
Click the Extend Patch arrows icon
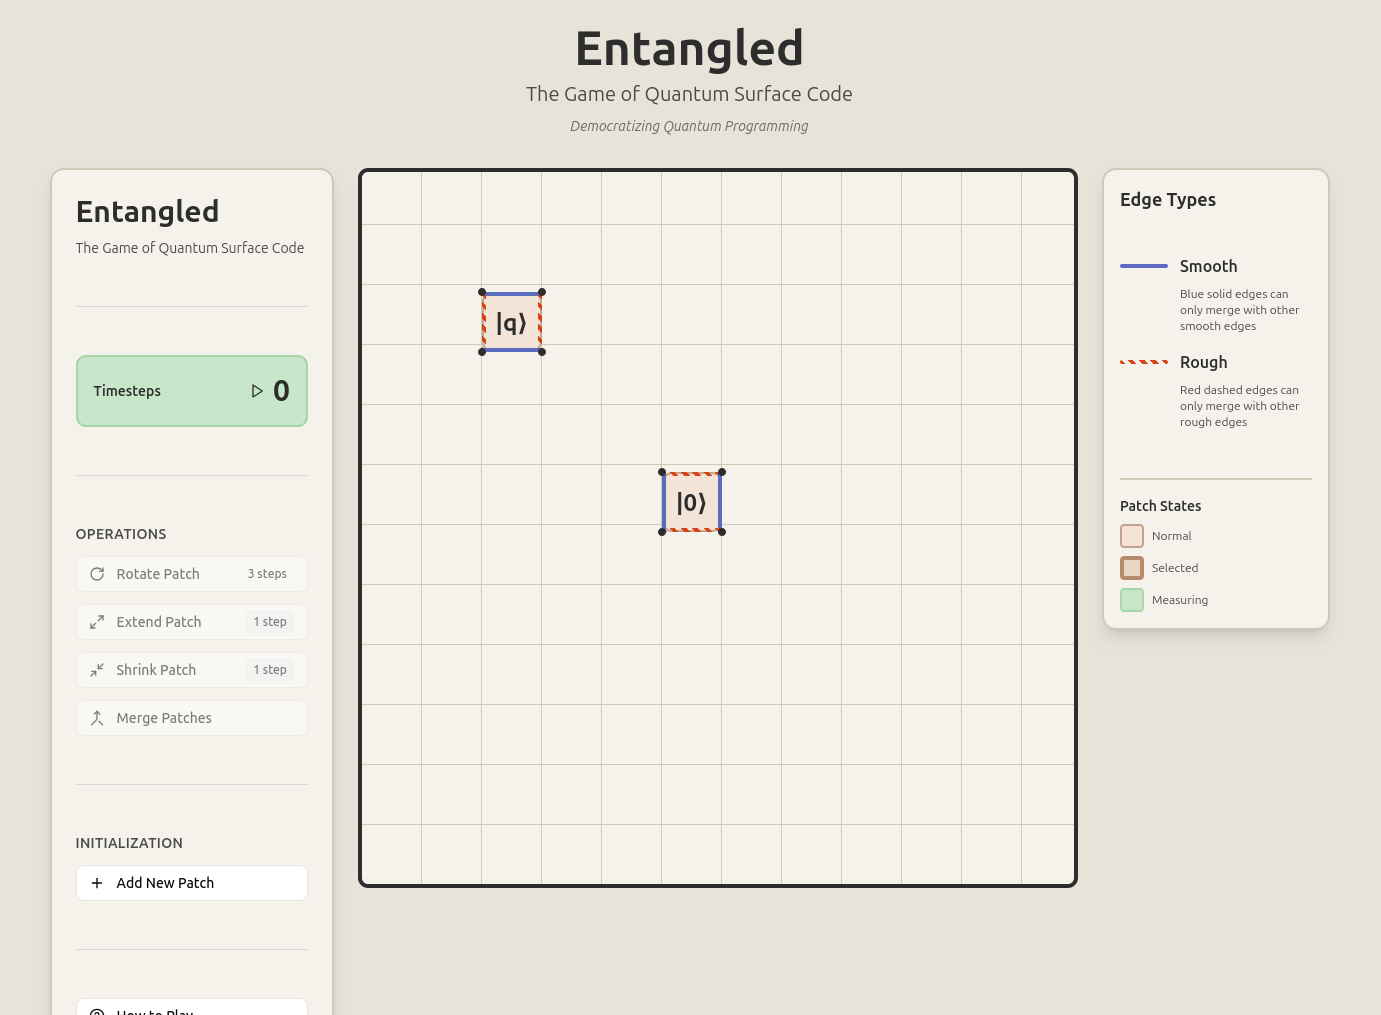(x=97, y=622)
